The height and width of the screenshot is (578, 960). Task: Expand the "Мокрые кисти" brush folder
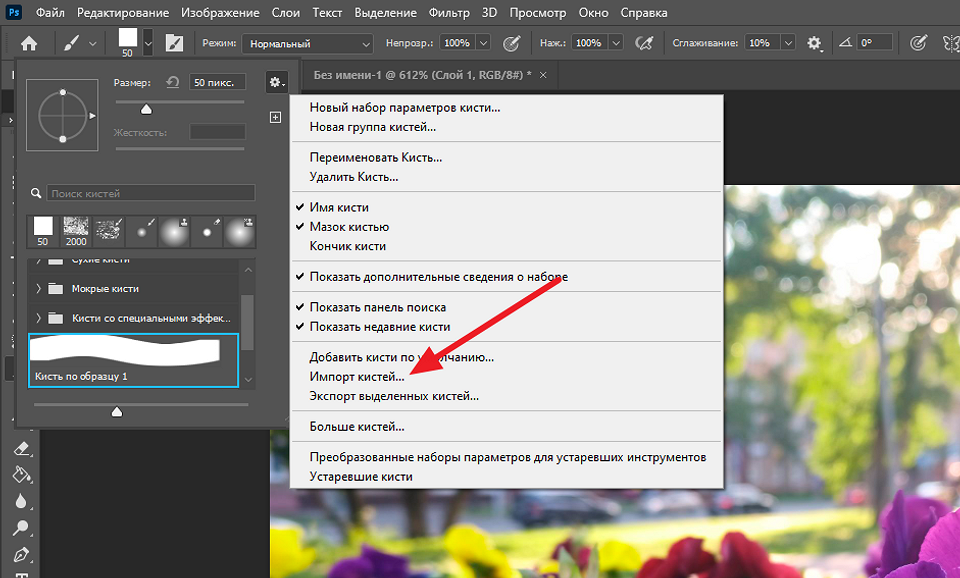40,288
